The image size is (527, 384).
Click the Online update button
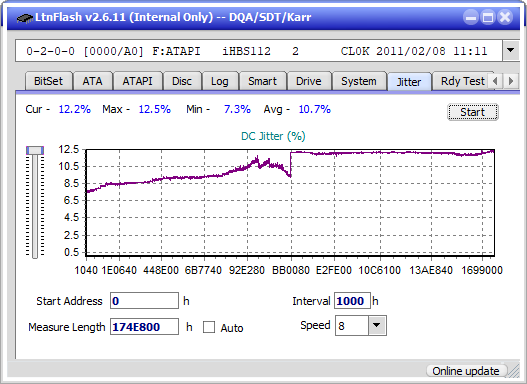pos(466,371)
